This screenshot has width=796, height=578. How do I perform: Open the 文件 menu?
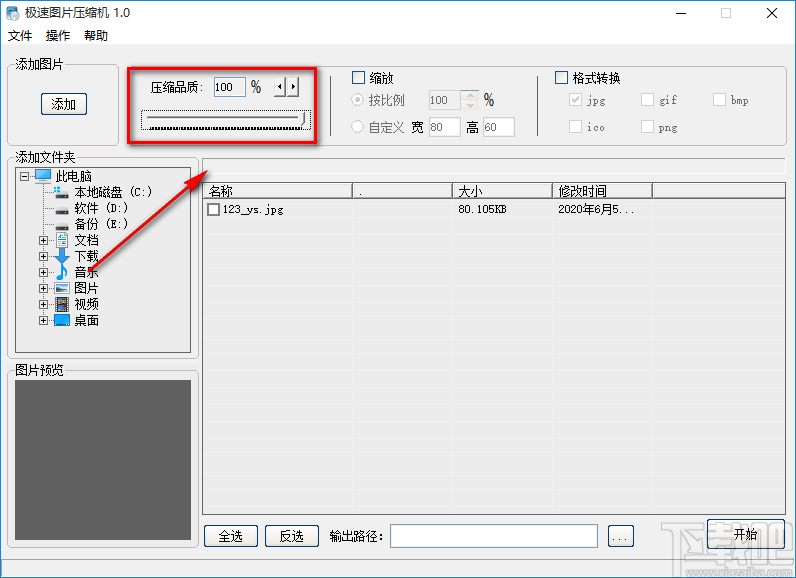(x=20, y=36)
